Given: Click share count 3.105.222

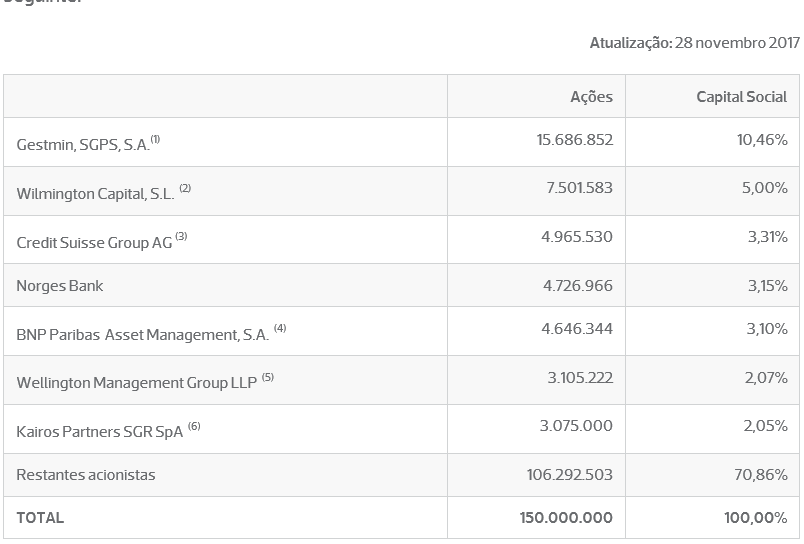Looking at the screenshot, I should pos(580,377).
